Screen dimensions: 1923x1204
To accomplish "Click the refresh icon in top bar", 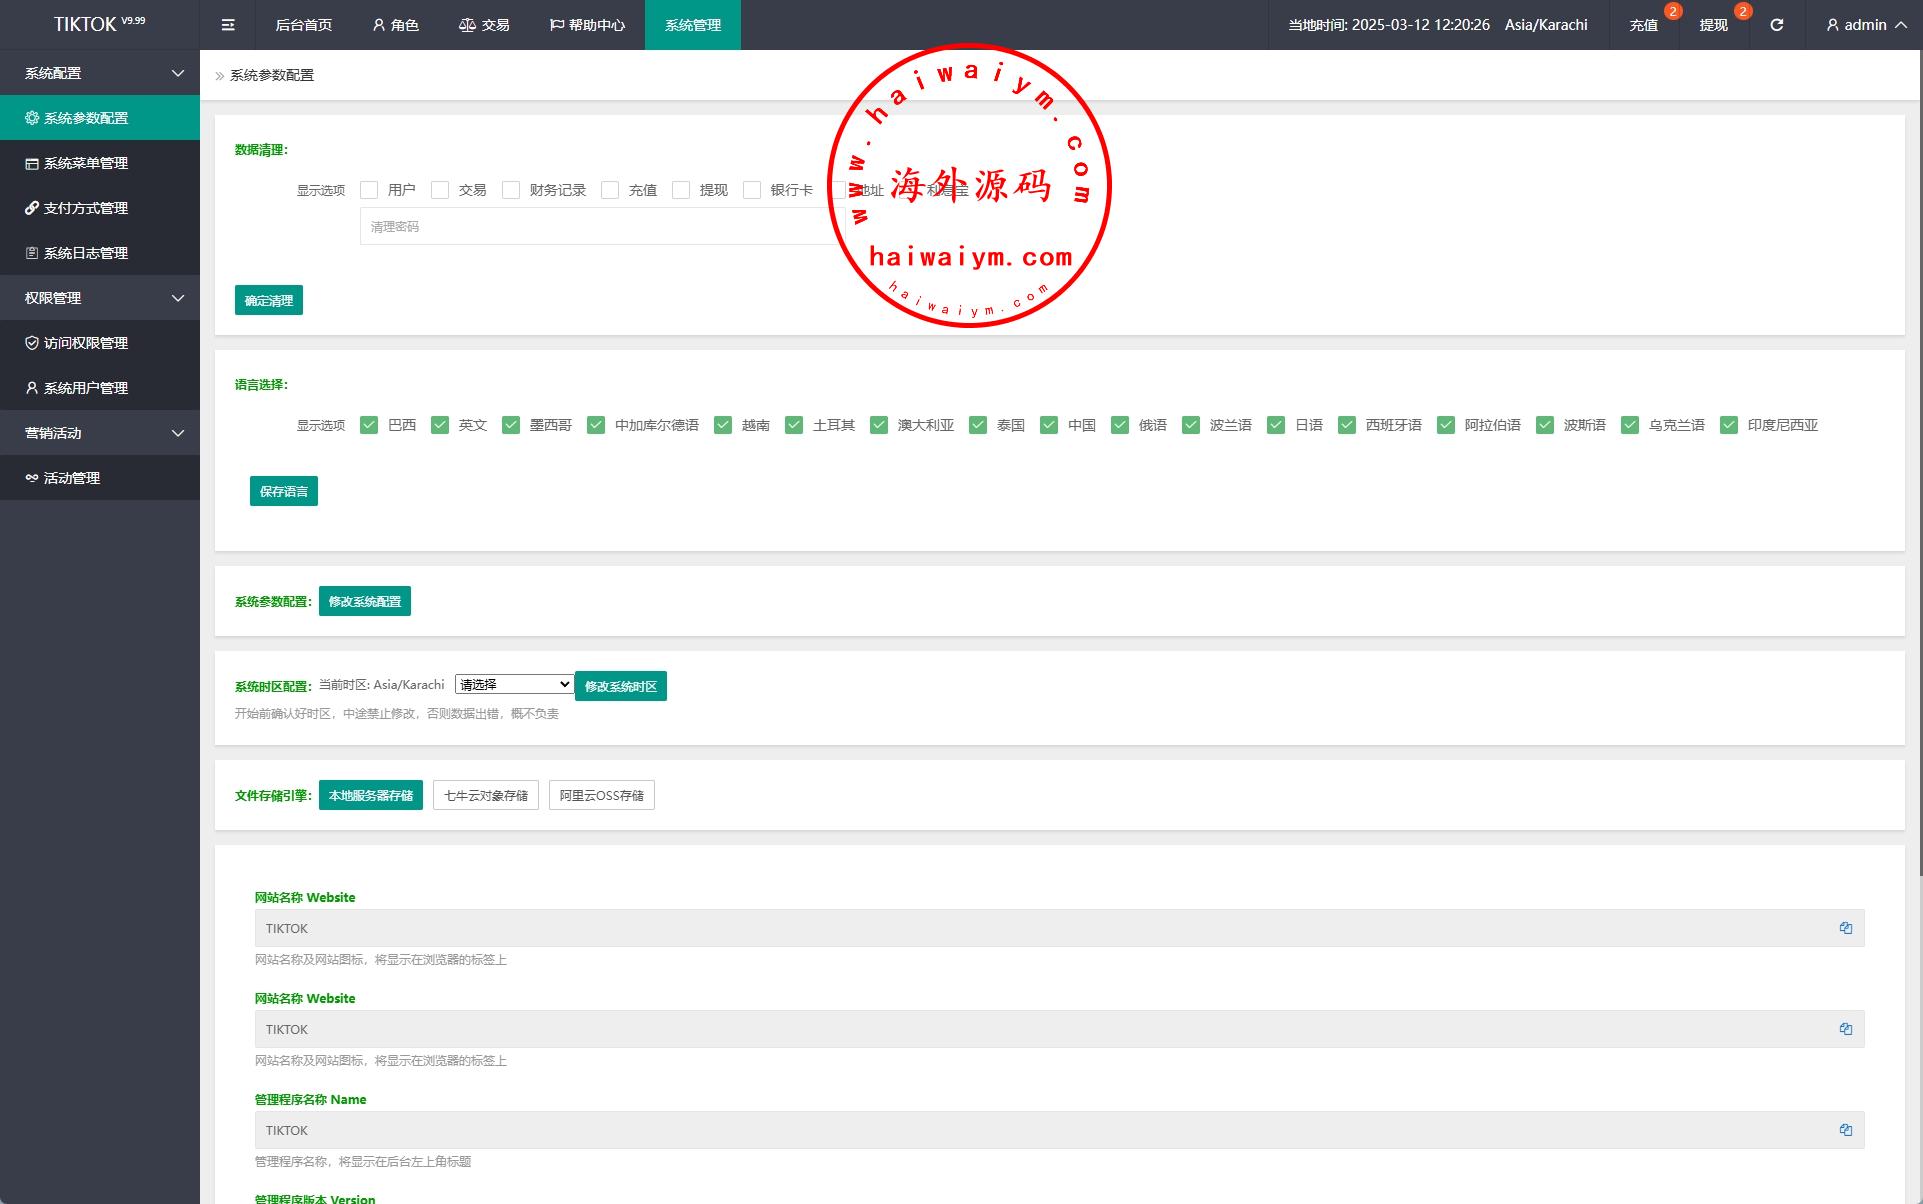I will pyautogui.click(x=1776, y=25).
